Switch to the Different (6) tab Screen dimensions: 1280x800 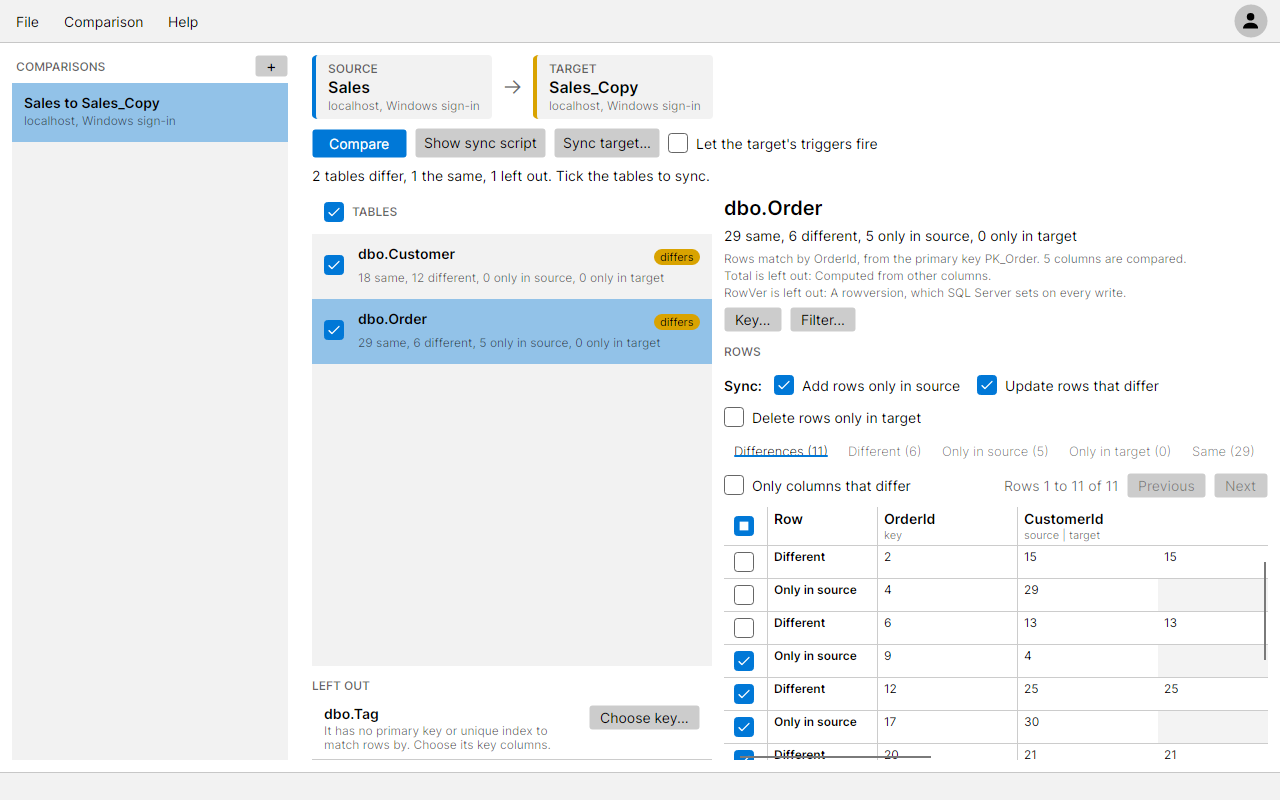(885, 451)
